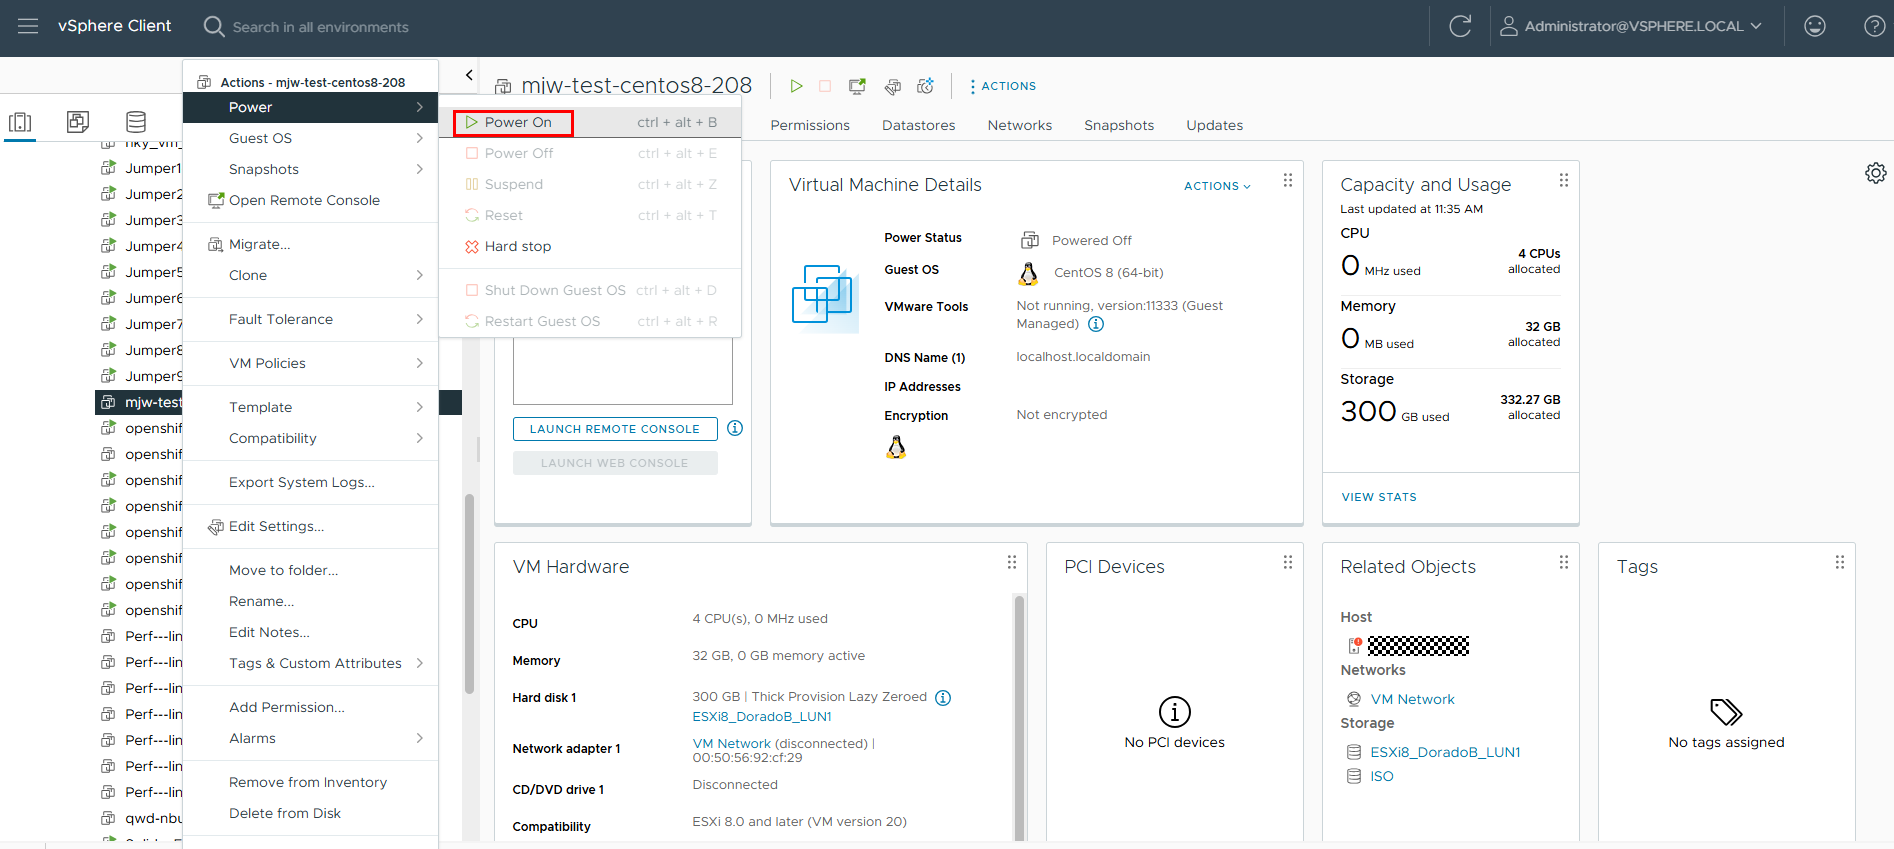1894x849 pixels.
Task: Expand the Fault Tolerance submenu
Action: tap(310, 319)
